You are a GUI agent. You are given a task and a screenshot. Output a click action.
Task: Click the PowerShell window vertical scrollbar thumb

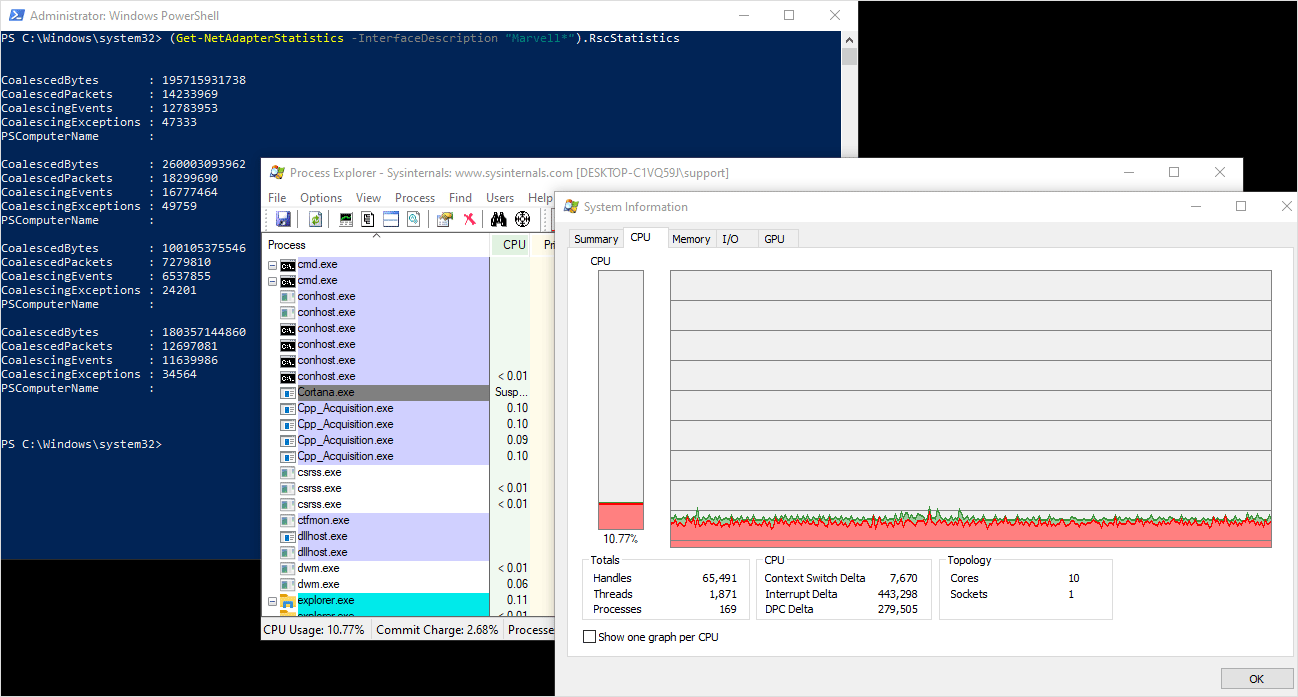coord(849,57)
